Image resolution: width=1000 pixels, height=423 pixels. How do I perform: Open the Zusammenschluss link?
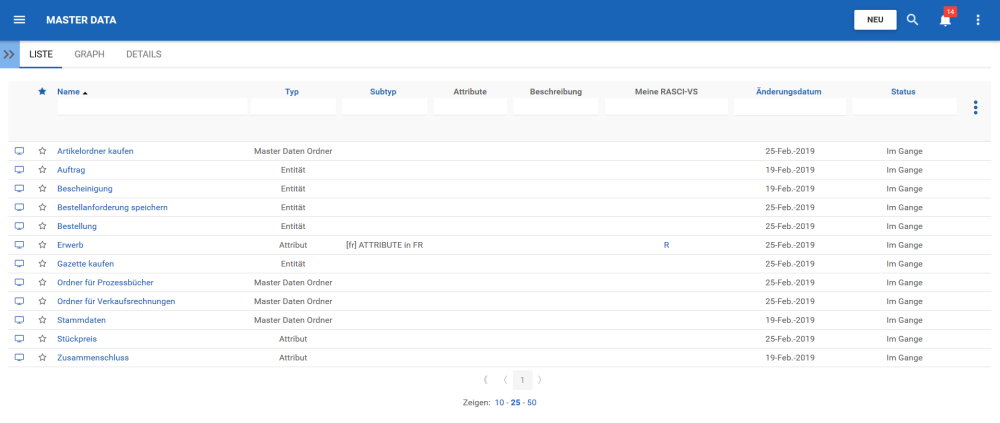click(93, 357)
